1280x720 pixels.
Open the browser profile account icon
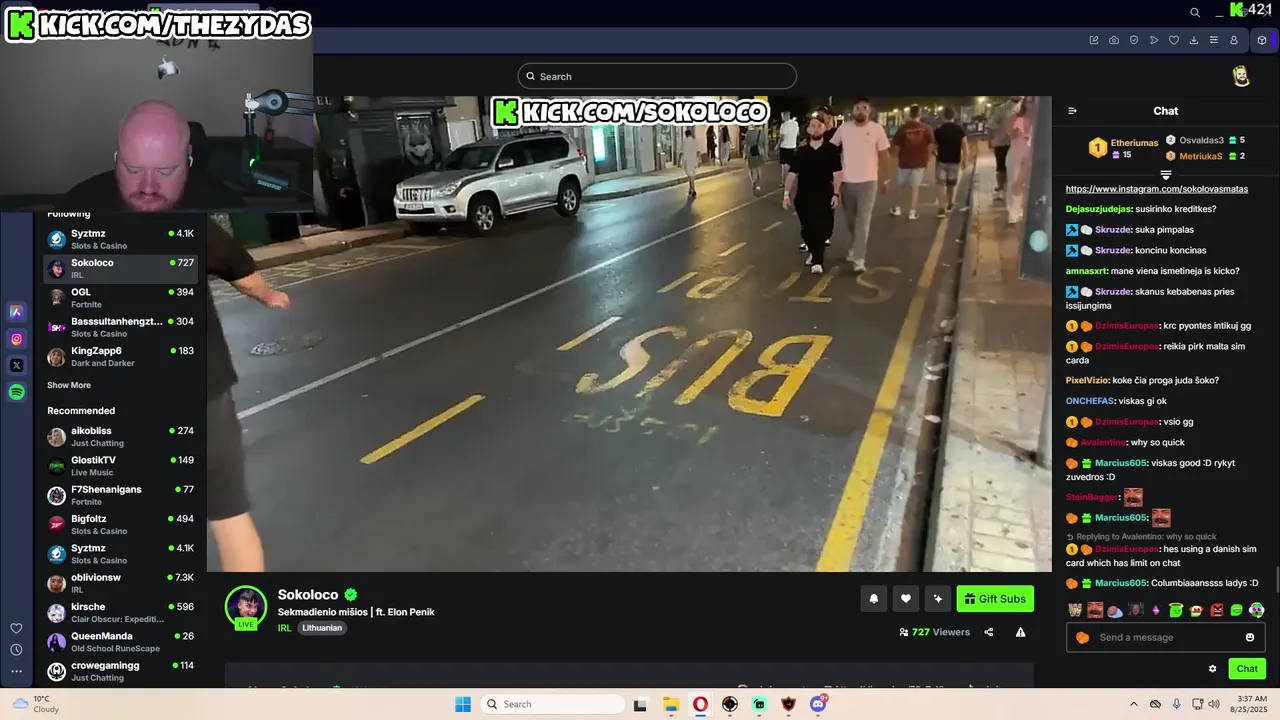click(1234, 40)
